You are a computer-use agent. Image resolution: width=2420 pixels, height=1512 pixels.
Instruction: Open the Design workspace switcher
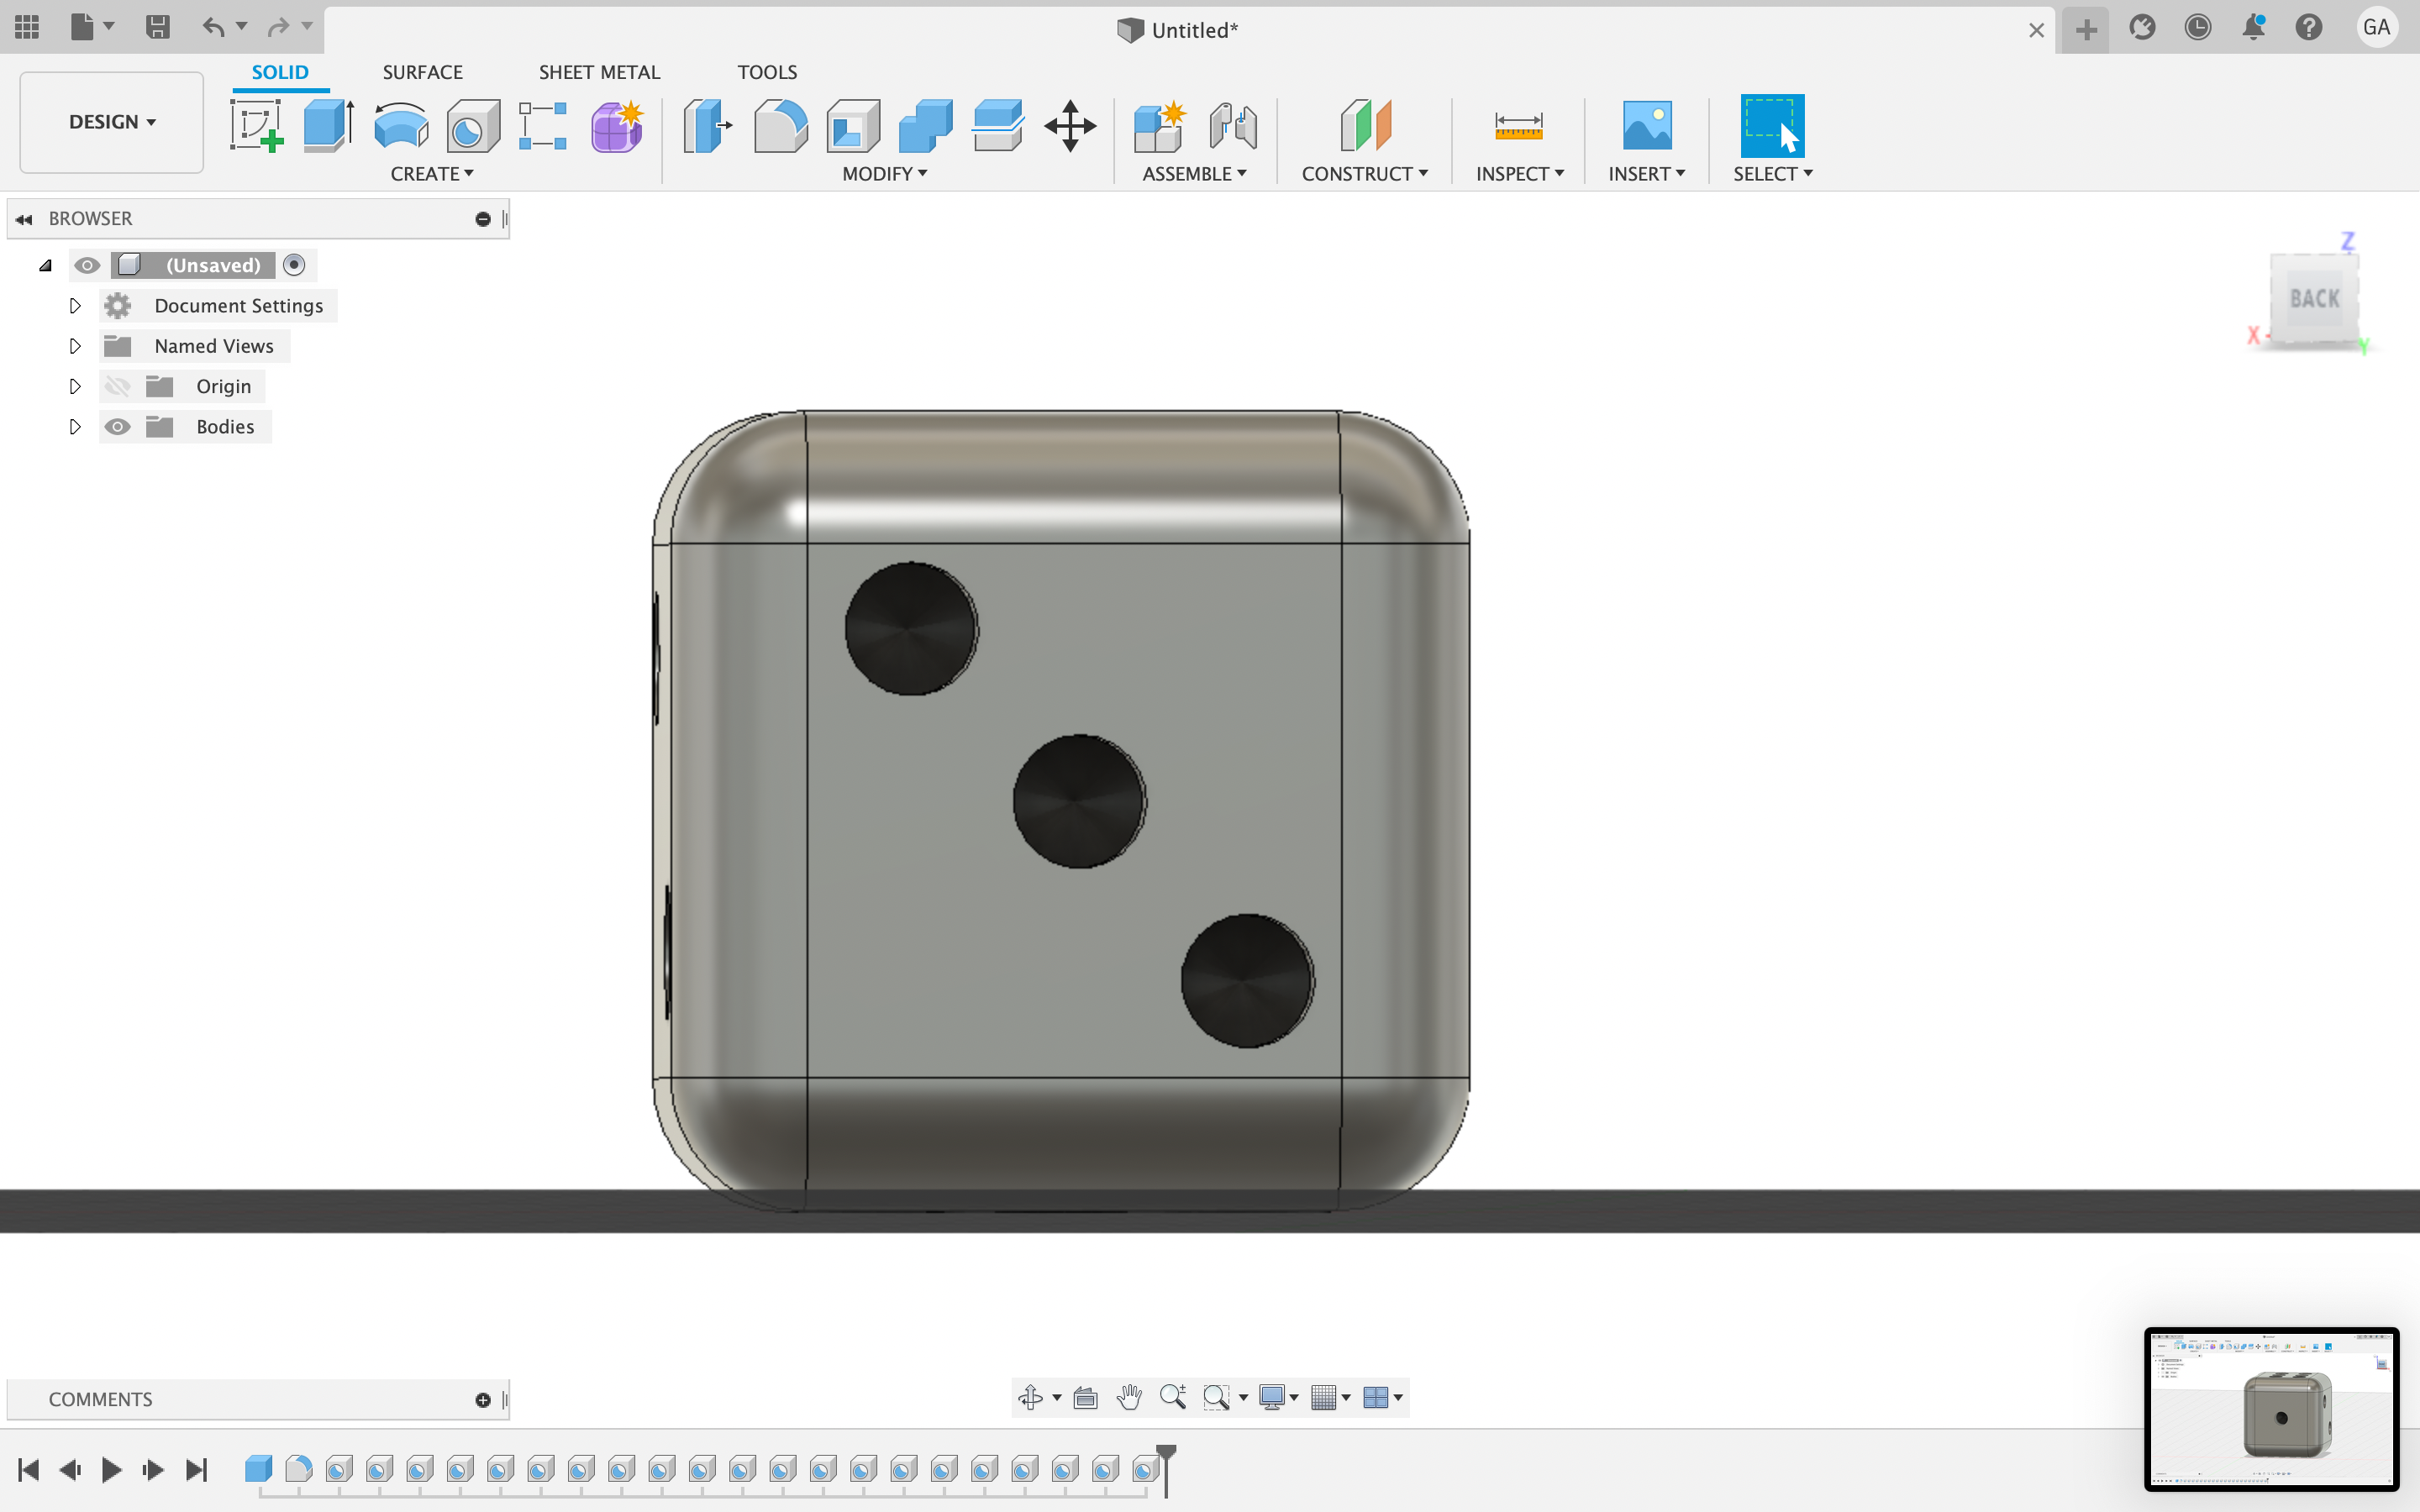point(110,121)
